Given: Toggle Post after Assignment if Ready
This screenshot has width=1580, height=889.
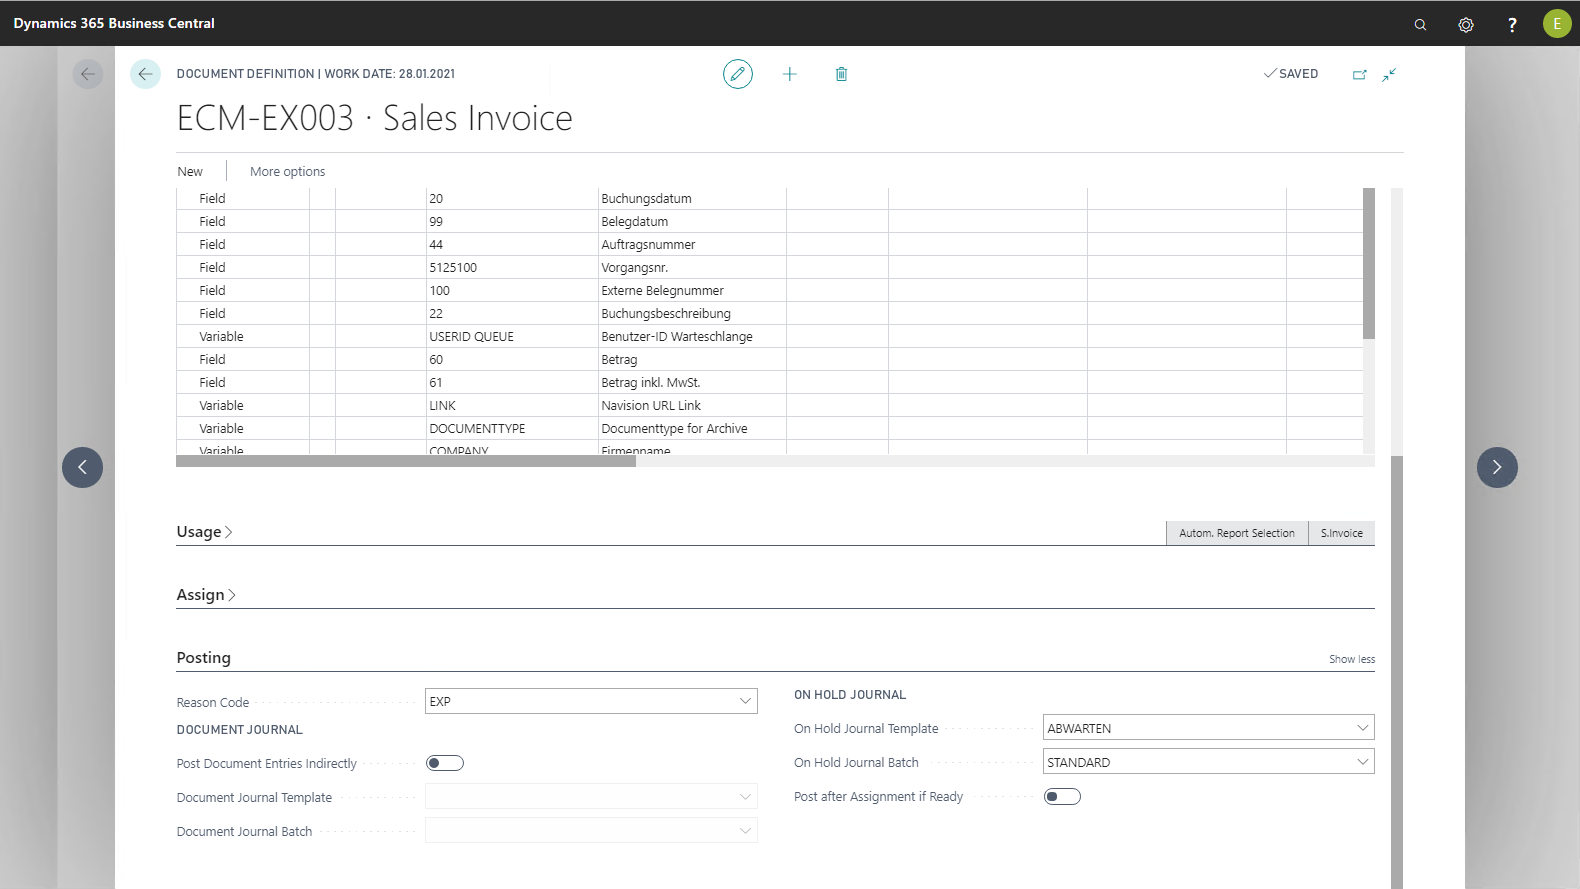Looking at the screenshot, I should point(1062,797).
